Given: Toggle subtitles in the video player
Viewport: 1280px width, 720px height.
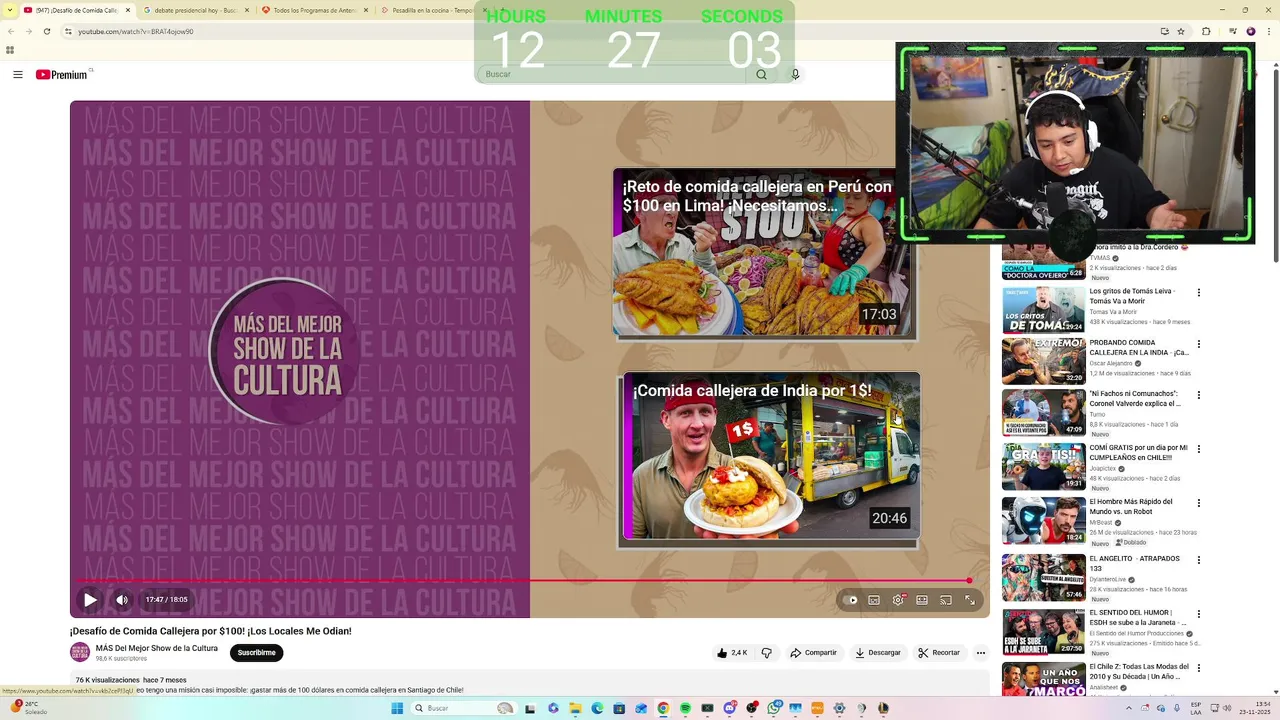Looking at the screenshot, I should 874,600.
